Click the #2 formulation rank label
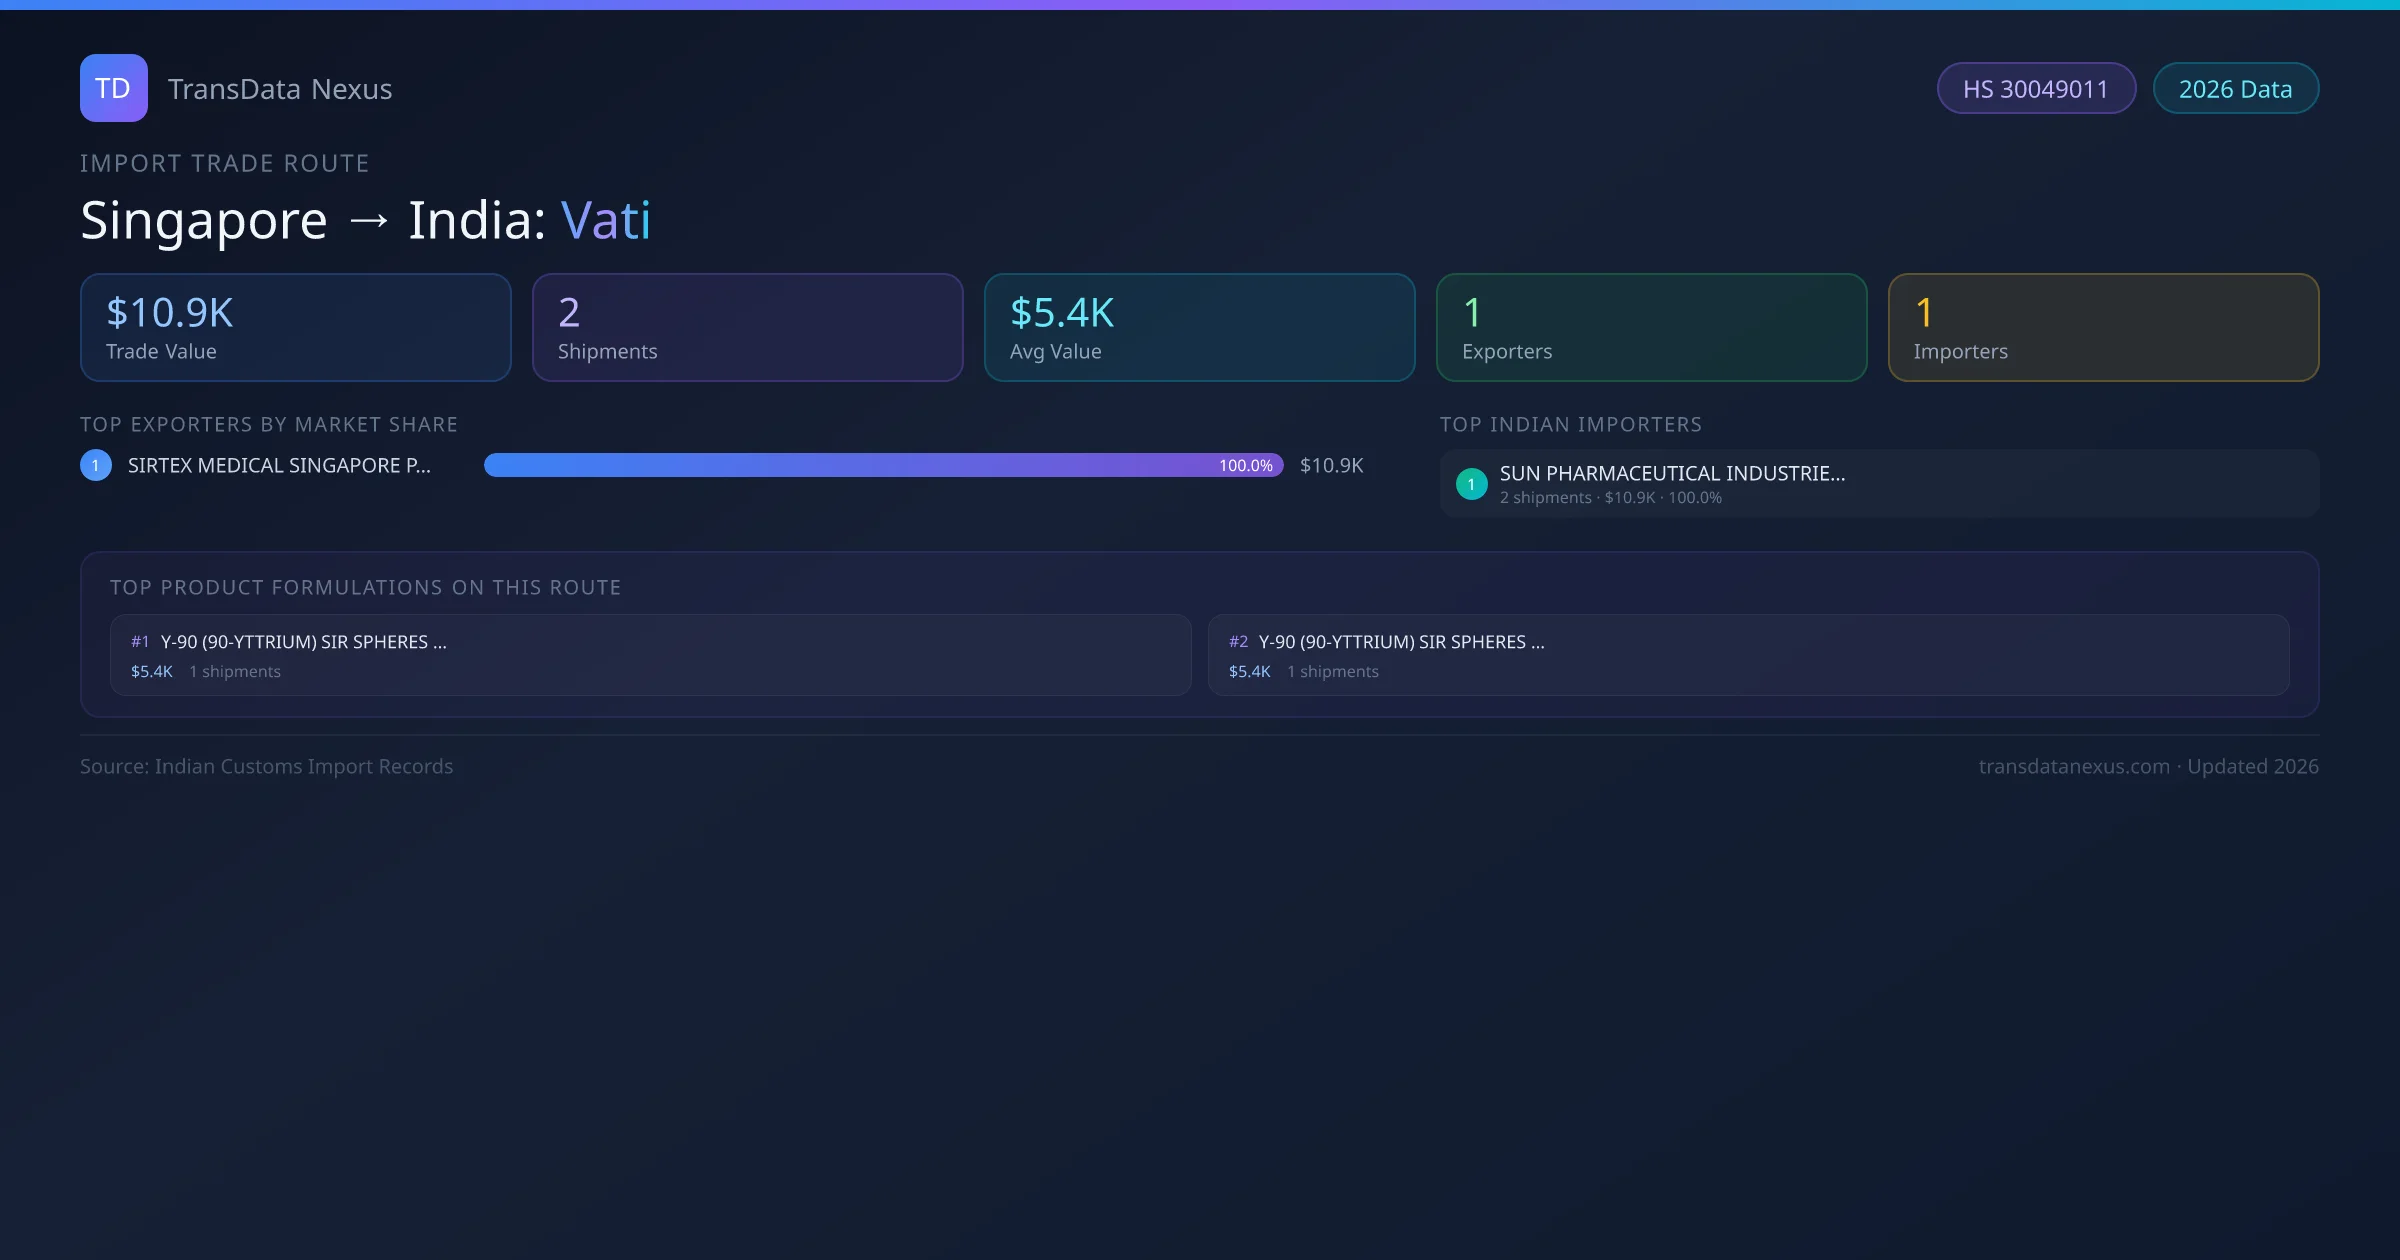The width and height of the screenshot is (2400, 1260). (1238, 642)
